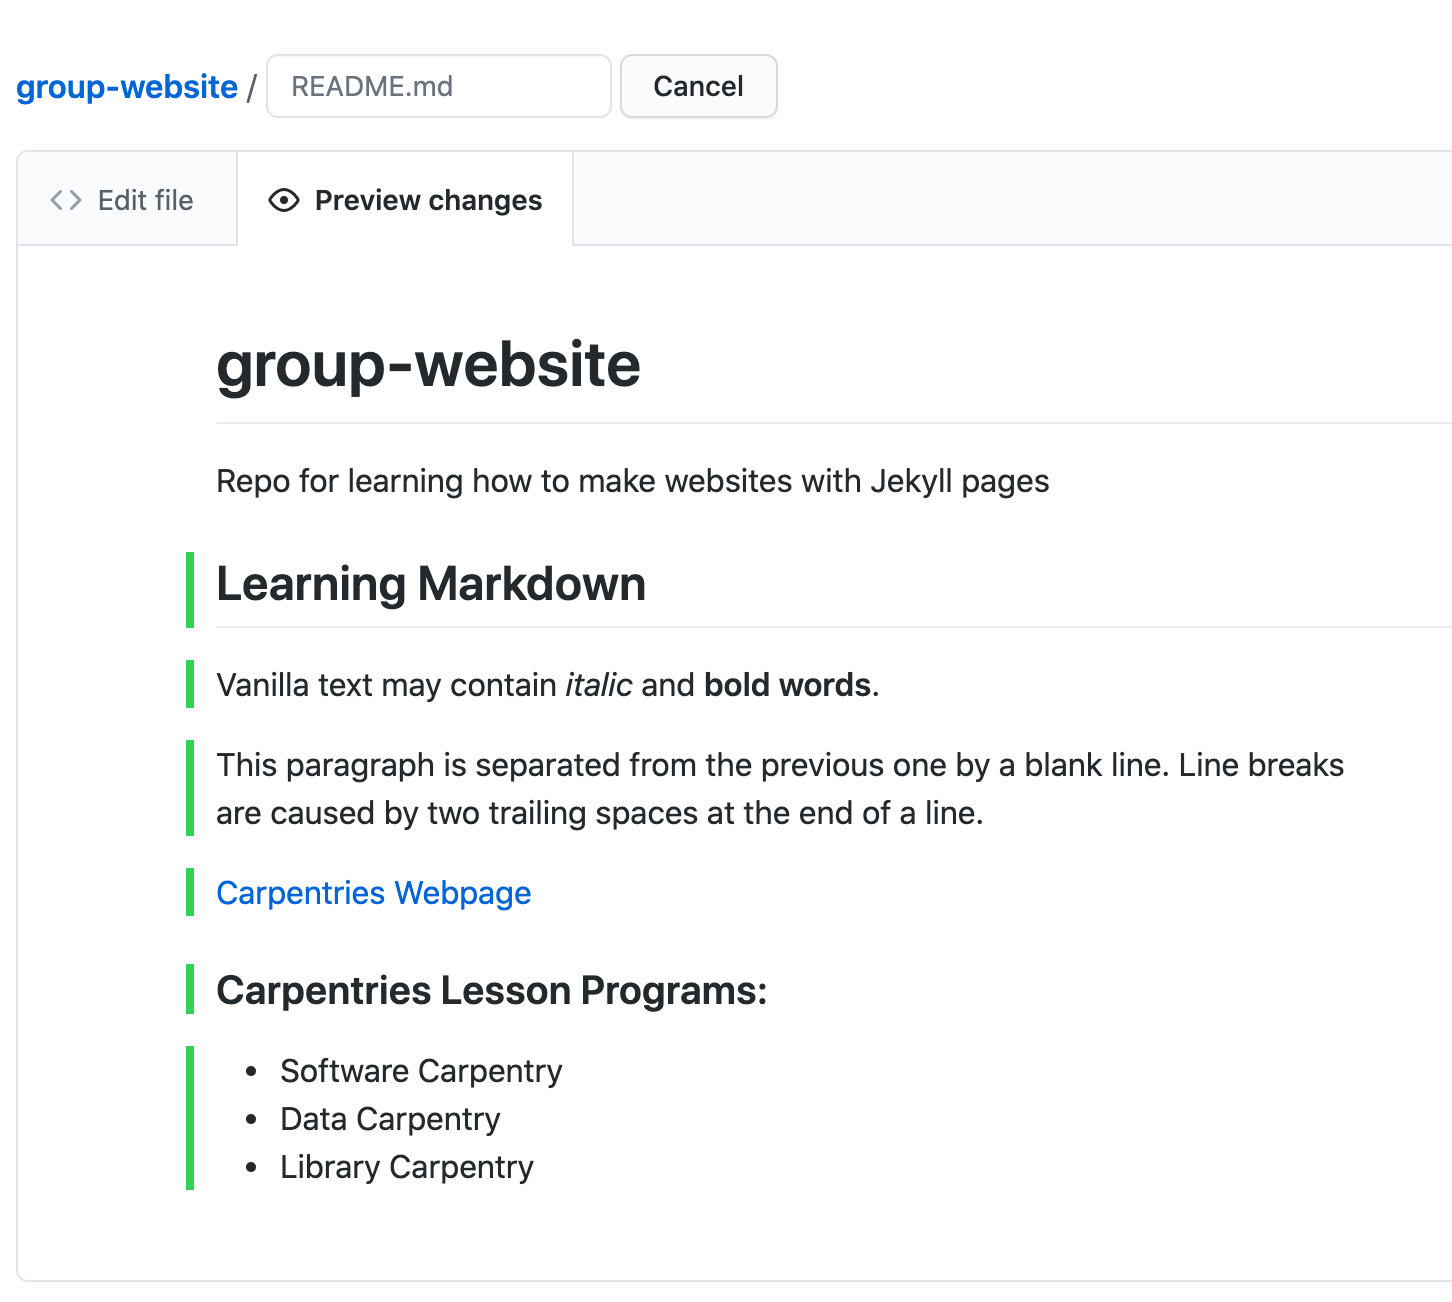The width and height of the screenshot is (1452, 1302).
Task: Click the Learning Markdown heading
Action: 431,584
